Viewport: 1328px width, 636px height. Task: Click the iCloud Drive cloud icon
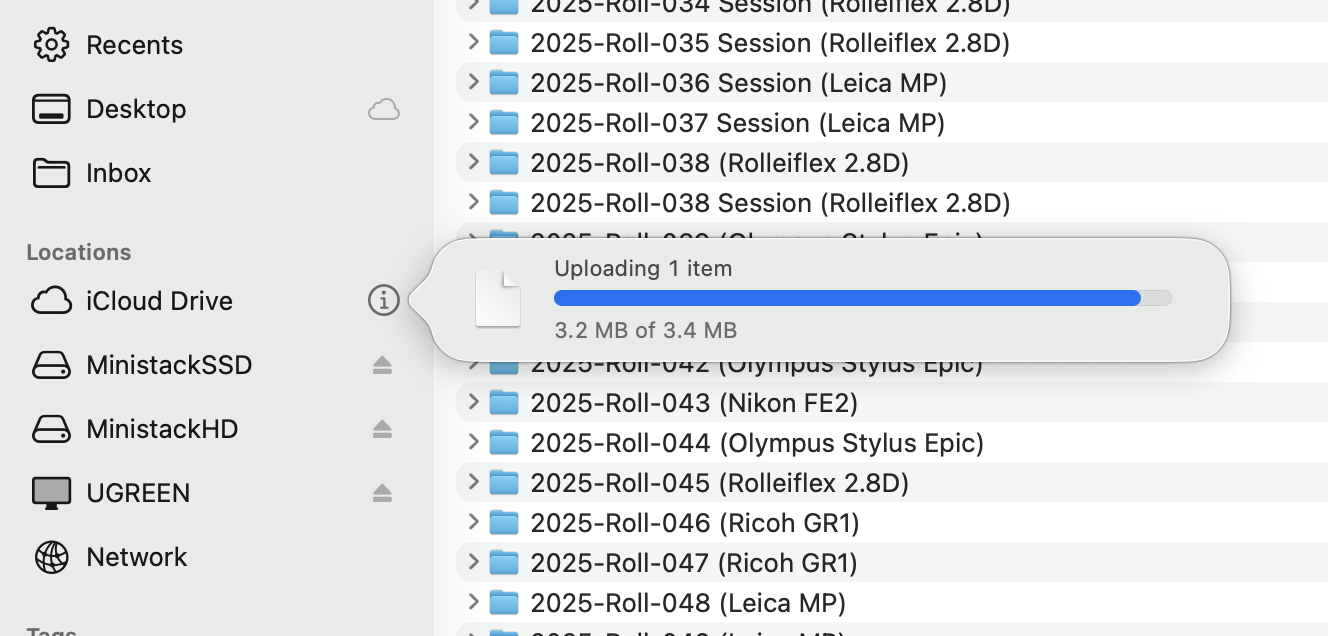click(52, 300)
